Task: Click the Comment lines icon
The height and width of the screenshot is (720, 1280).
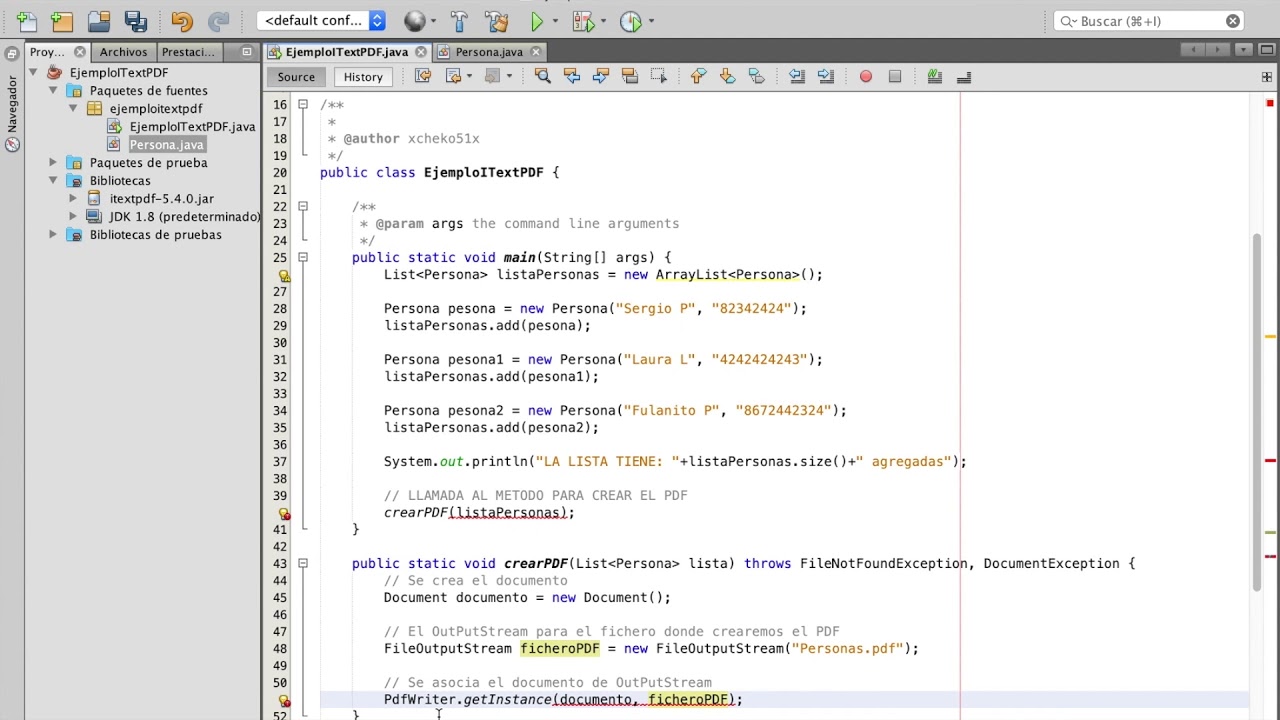Action: 934,76
